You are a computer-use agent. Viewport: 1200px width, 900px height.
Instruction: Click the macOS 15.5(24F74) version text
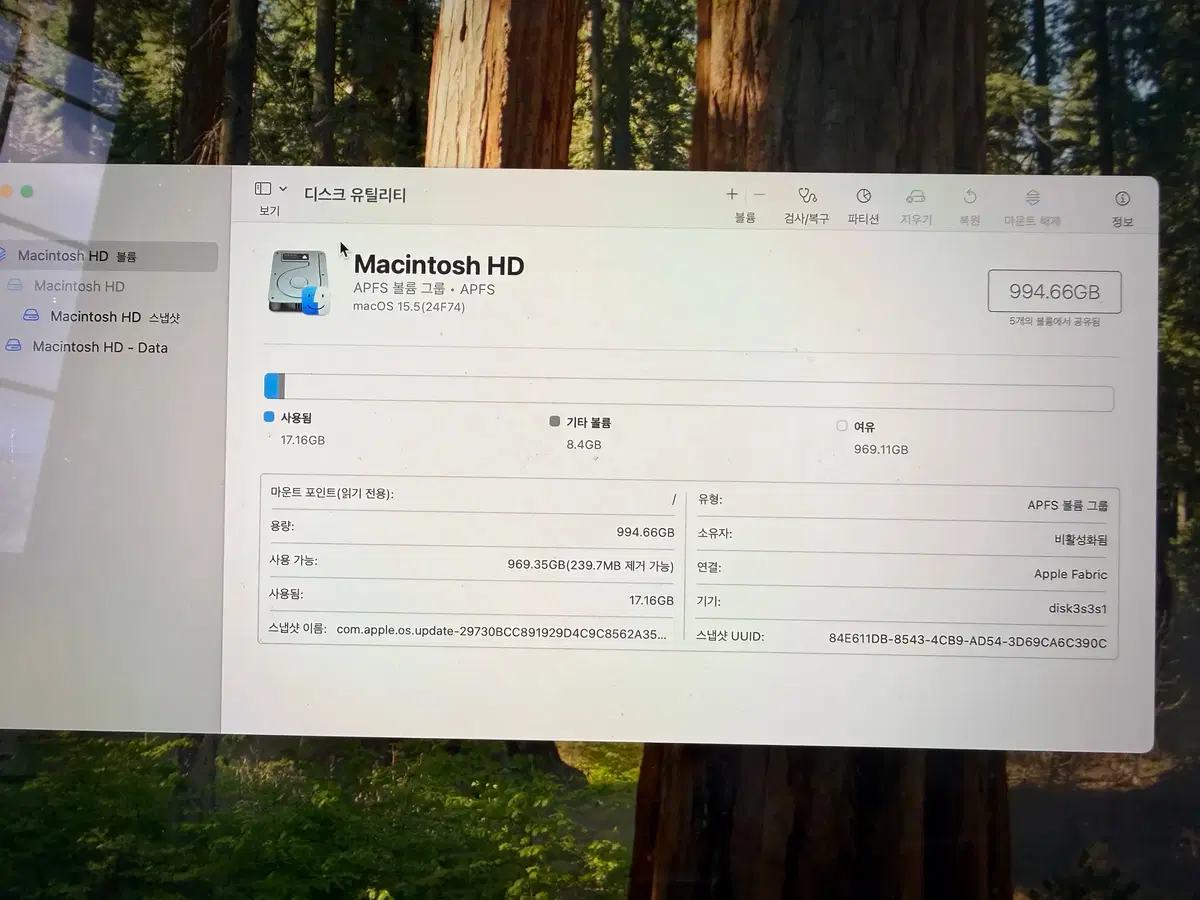pos(409,307)
